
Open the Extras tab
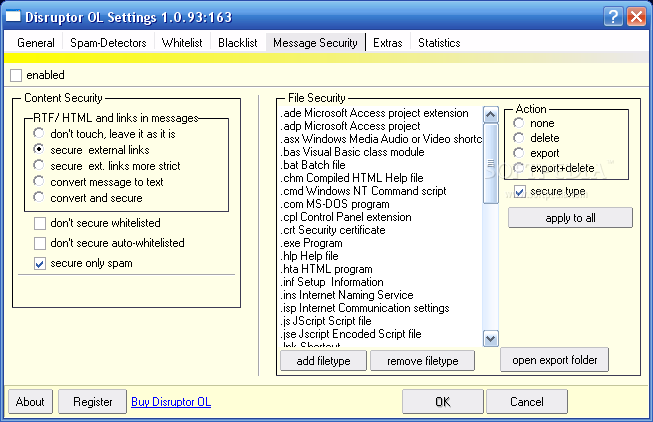click(x=388, y=43)
